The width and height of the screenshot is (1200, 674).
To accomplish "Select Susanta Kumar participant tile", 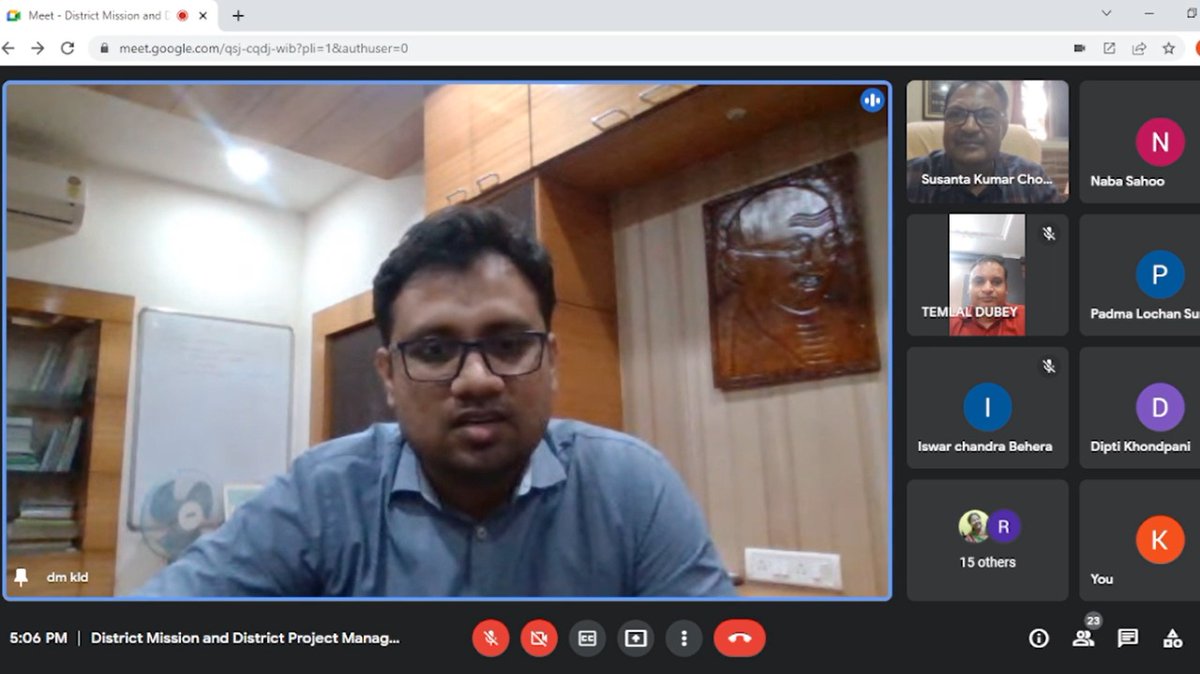I will click(987, 142).
